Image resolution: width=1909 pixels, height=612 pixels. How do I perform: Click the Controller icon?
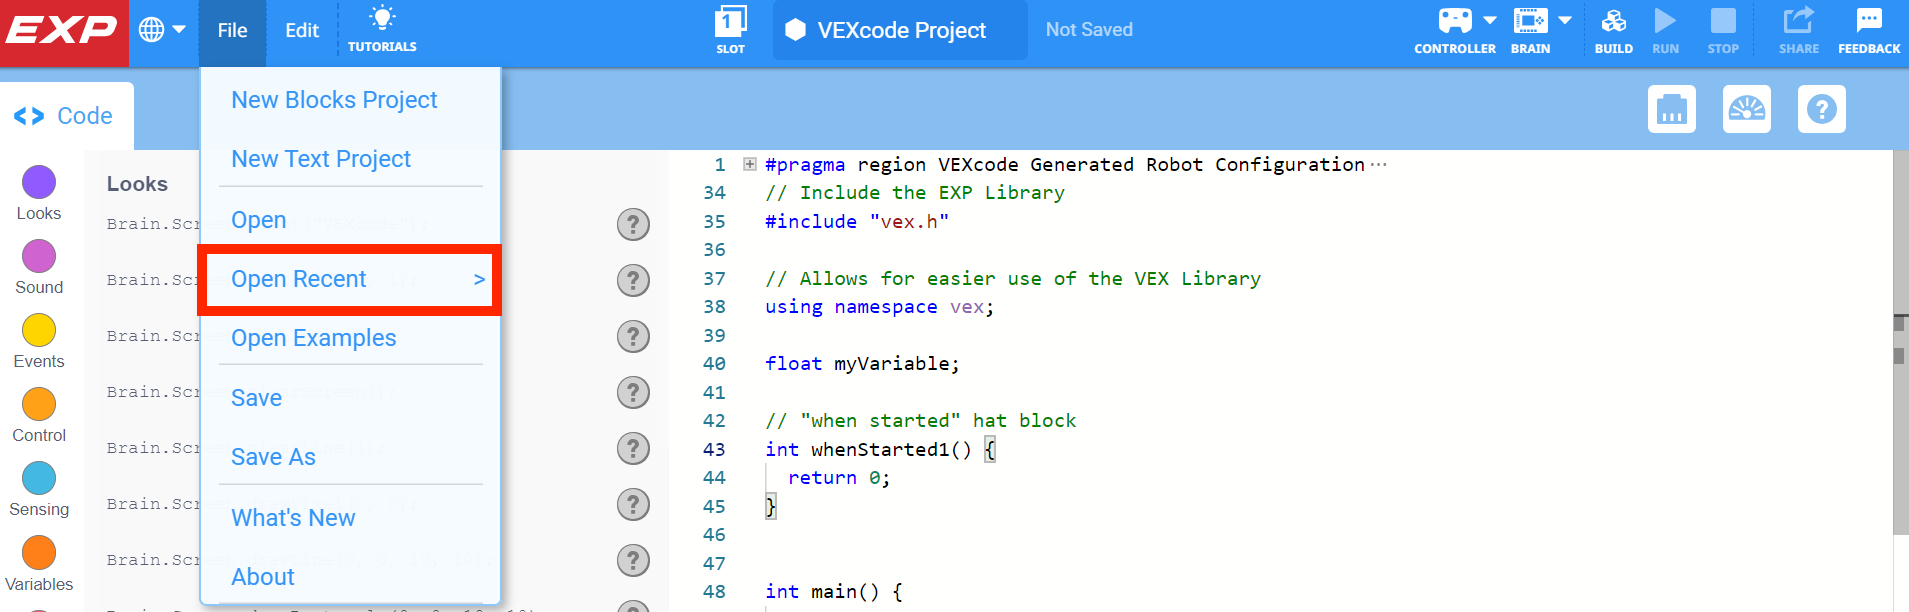point(1454,21)
